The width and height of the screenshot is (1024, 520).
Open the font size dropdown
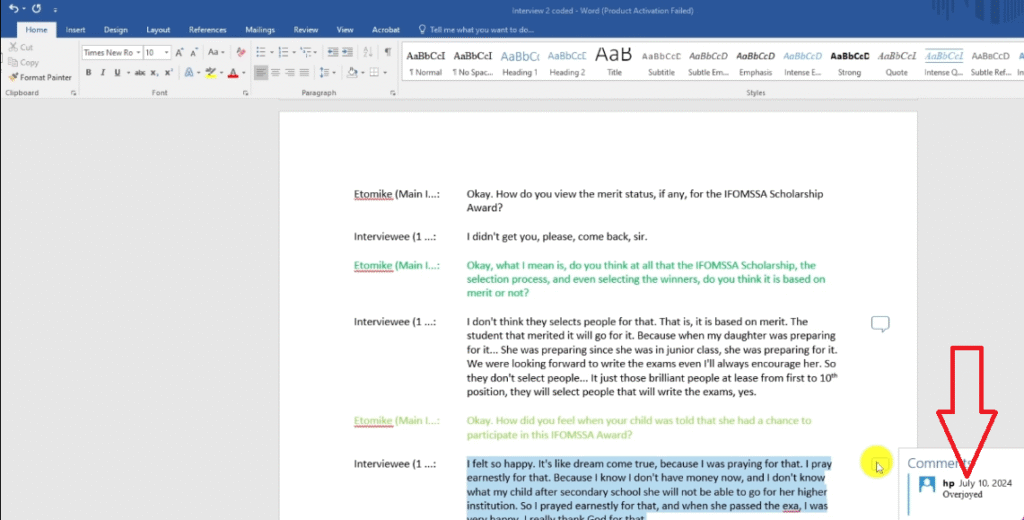tap(165, 52)
